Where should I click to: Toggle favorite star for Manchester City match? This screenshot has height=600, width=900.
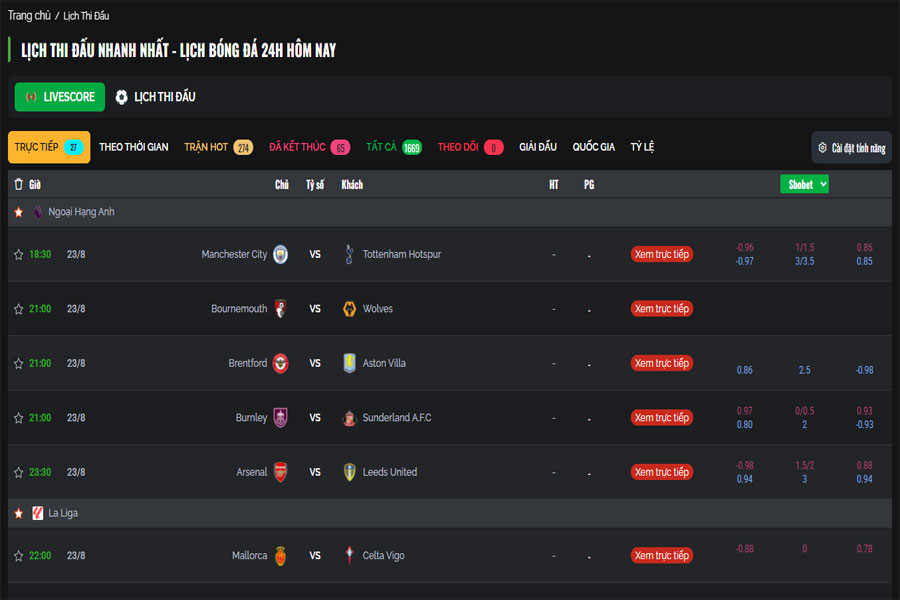[x=18, y=254]
